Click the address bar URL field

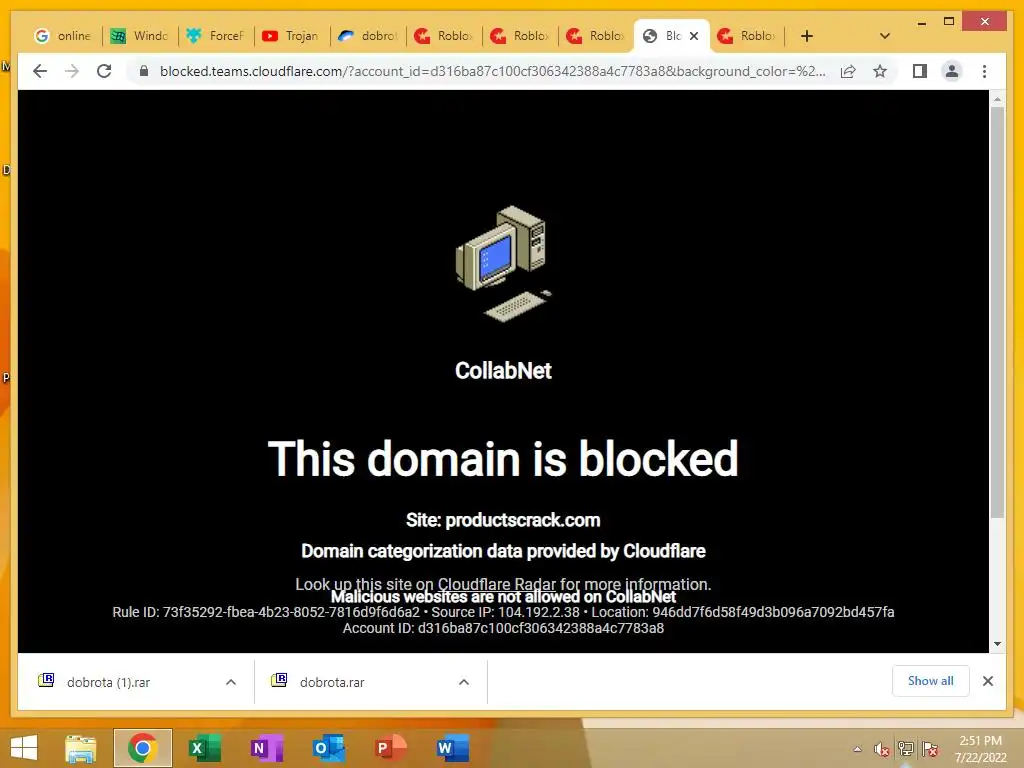(x=492, y=71)
